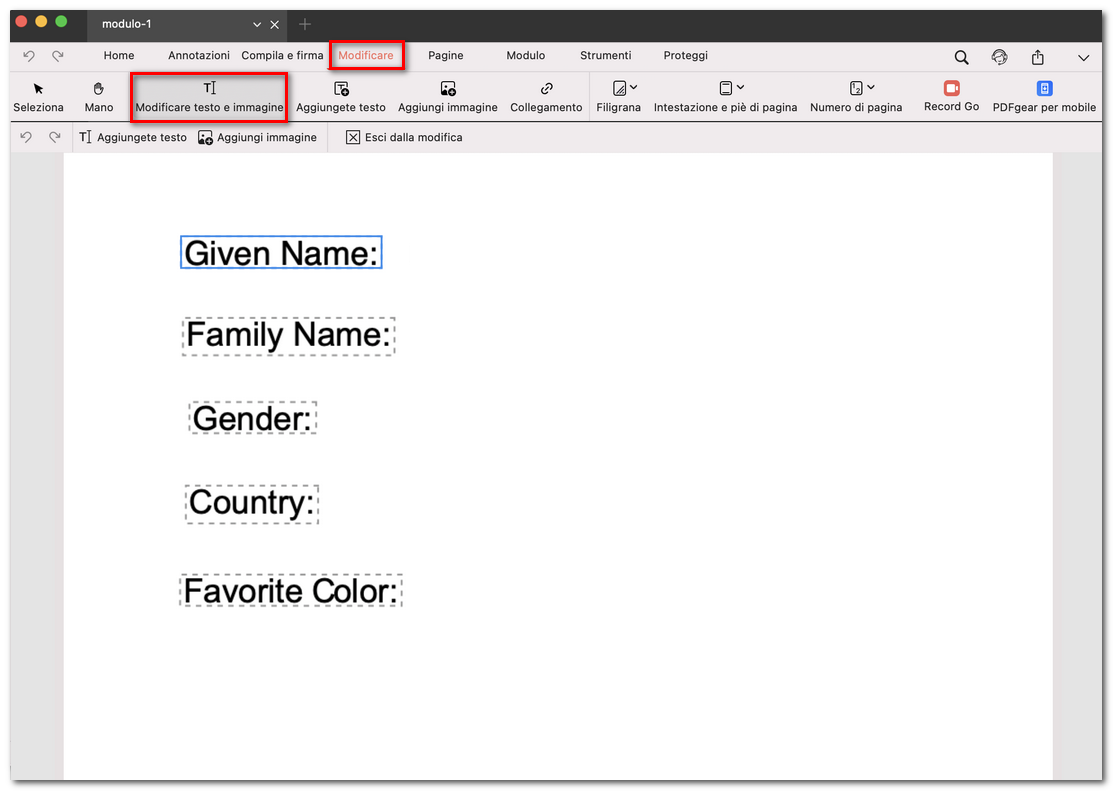Open the Collegamento link tool
This screenshot has height=791, width=1113.
tap(546, 97)
